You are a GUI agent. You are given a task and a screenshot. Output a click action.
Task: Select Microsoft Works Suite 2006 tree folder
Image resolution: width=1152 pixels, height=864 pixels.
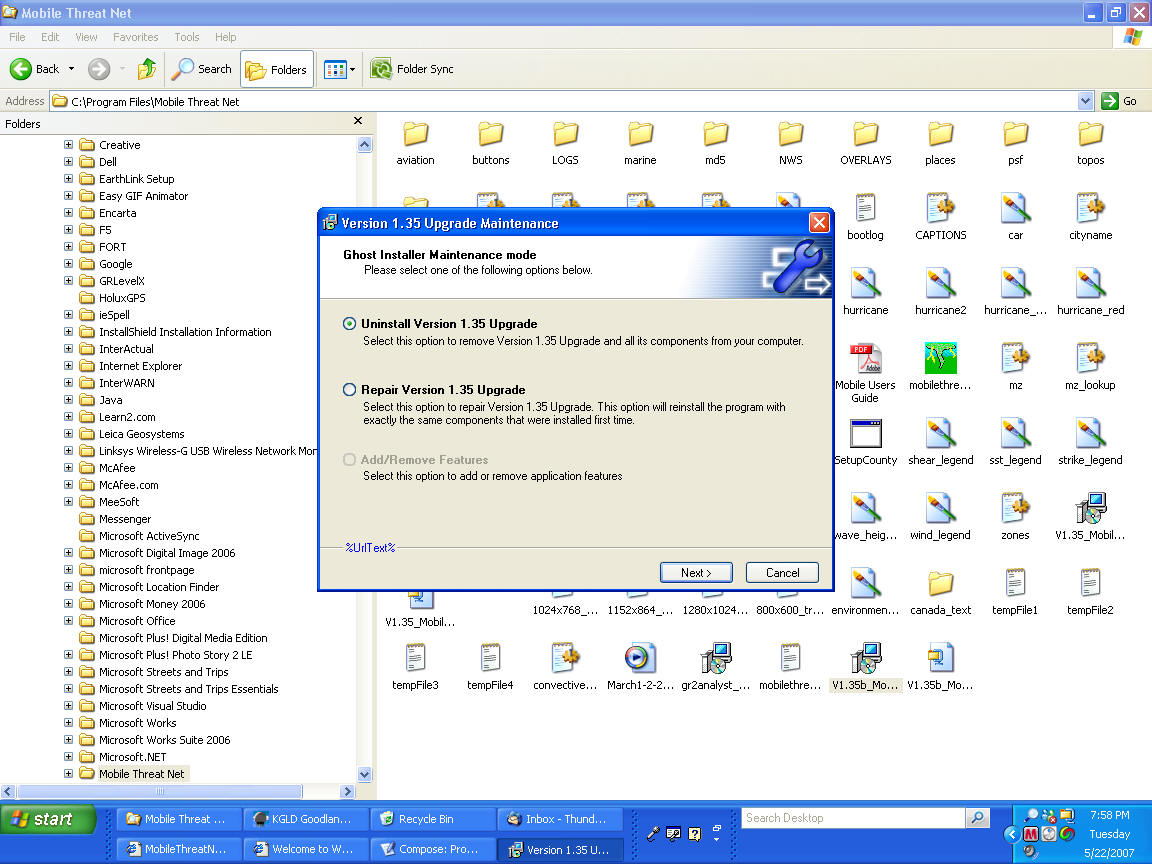[165, 740]
